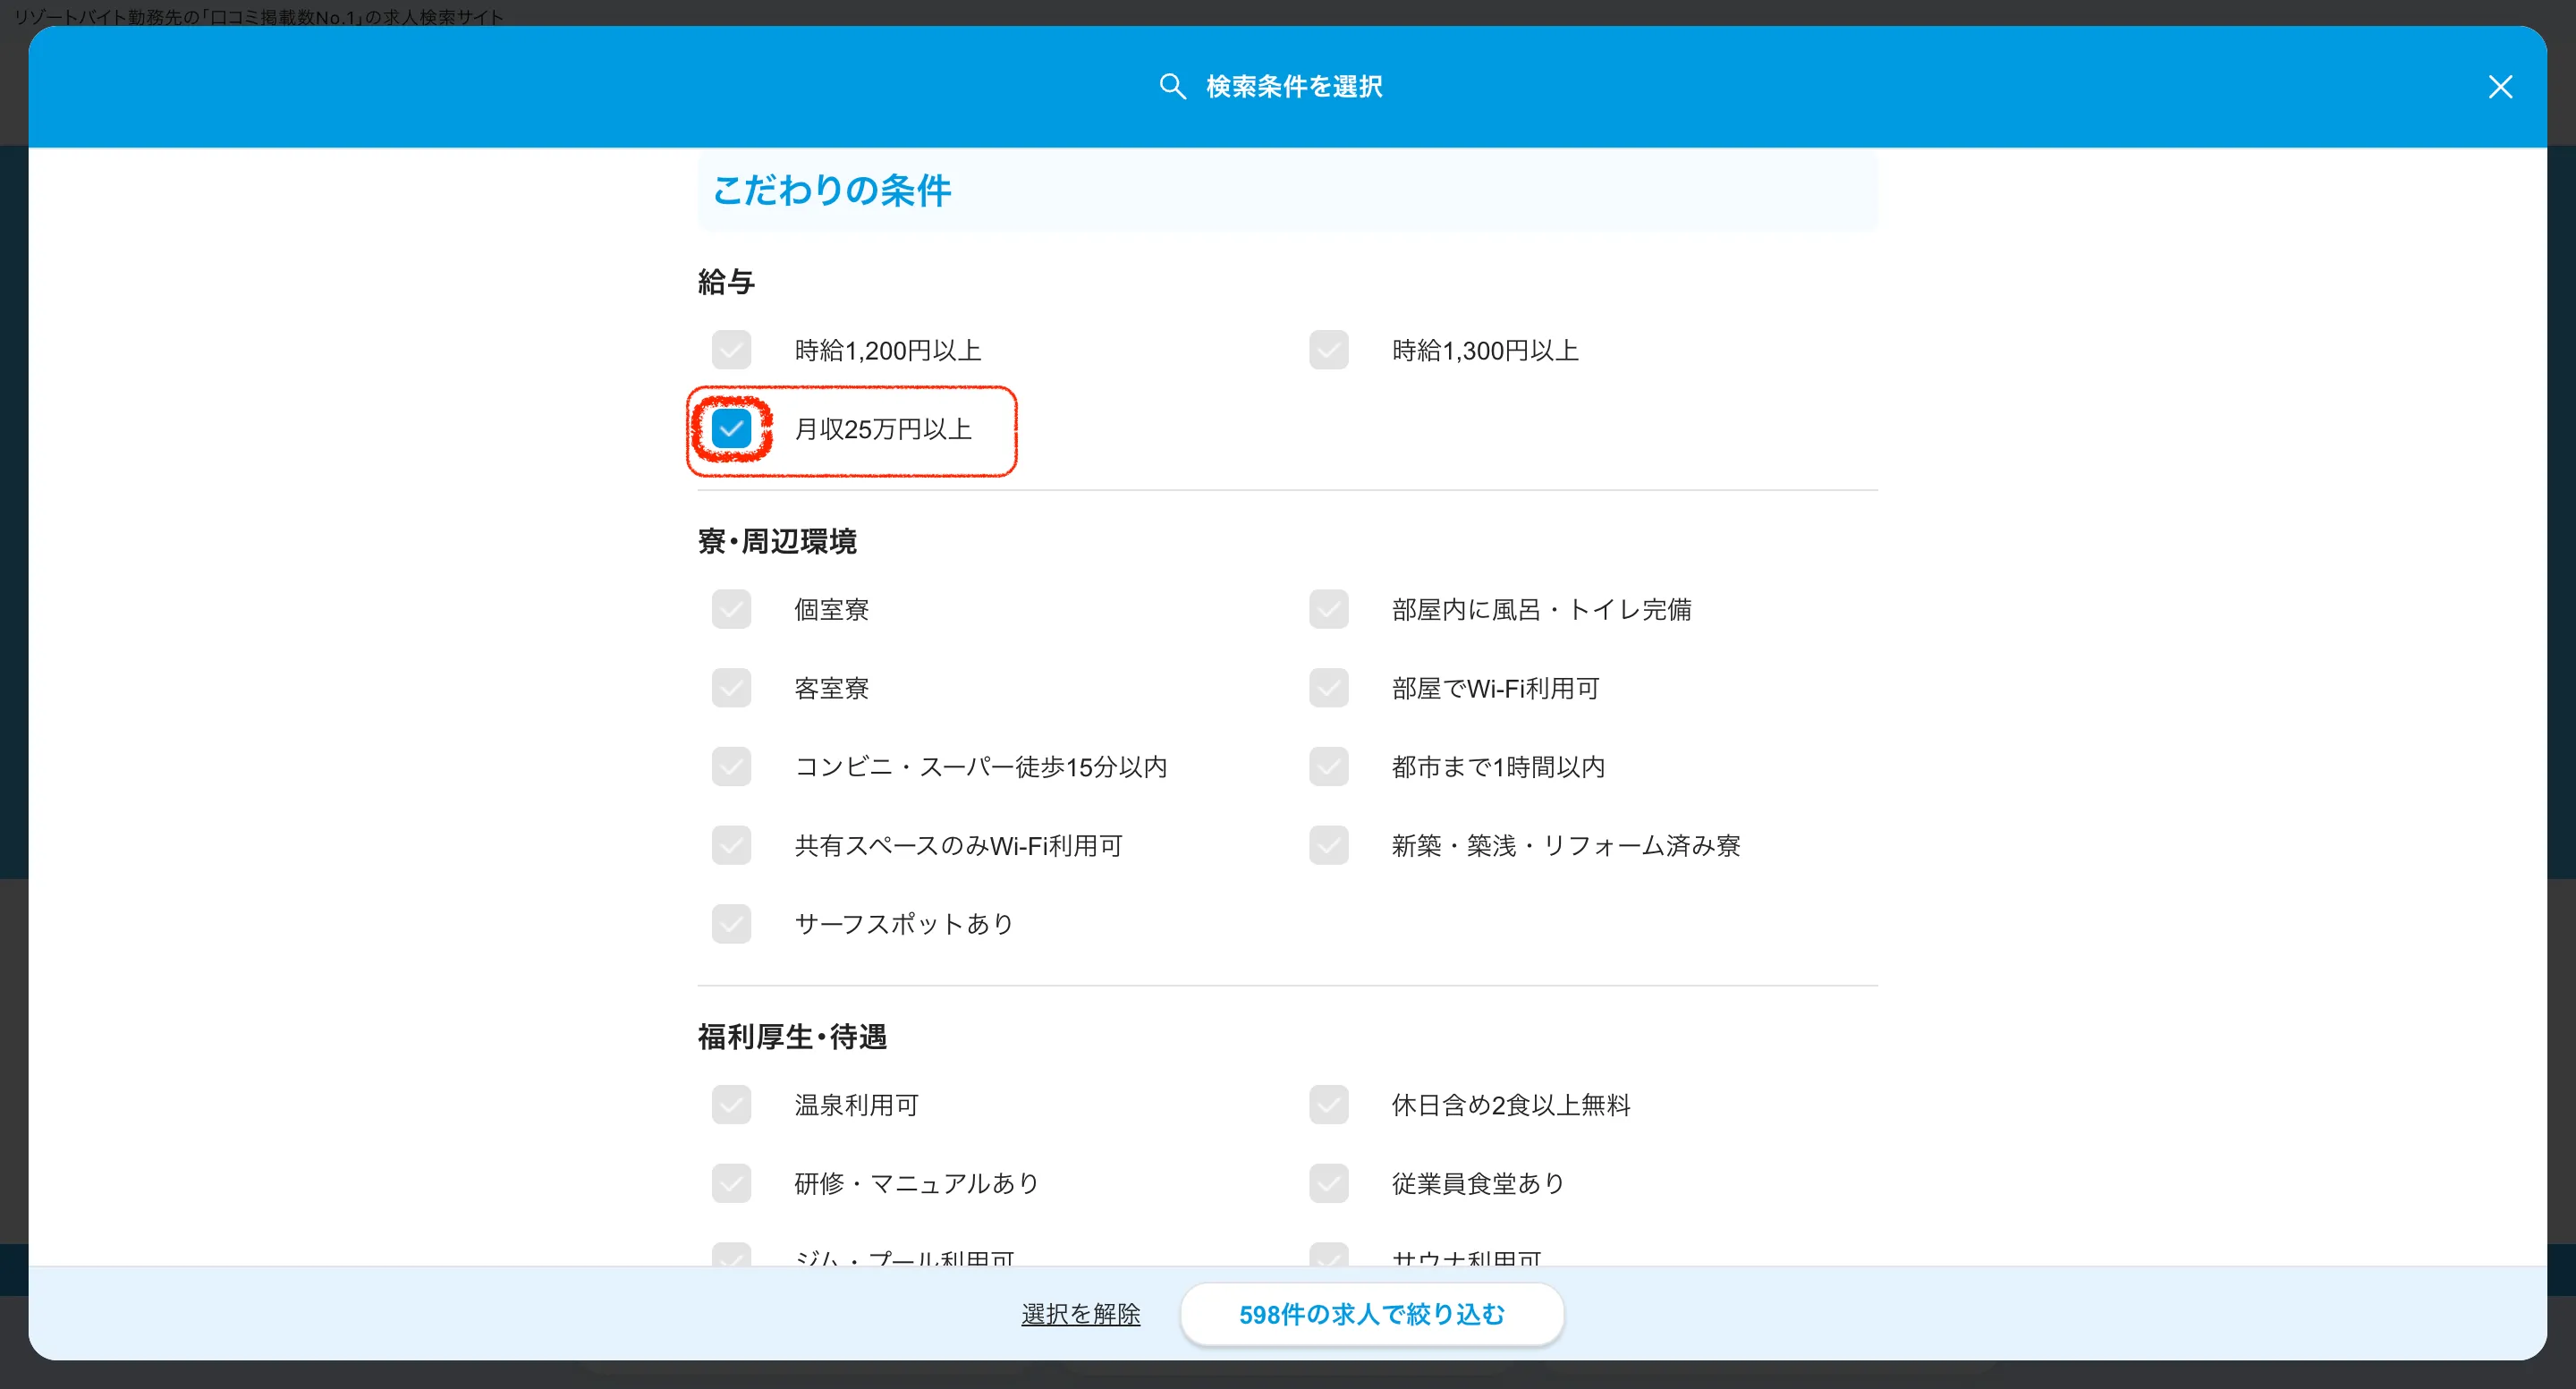Enable 共有スペースのみWi-Fi利用可 filter
2576x1389 pixels.
731,845
